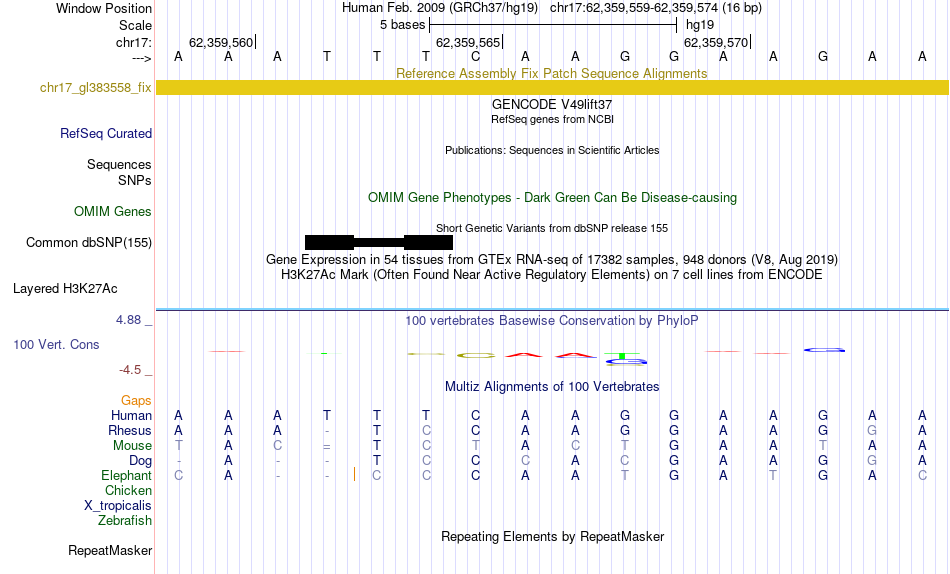Screen dimensions: 950x574
Task: Open Publications: Sequences in Scientific Articles title
Action: [x=552, y=150]
